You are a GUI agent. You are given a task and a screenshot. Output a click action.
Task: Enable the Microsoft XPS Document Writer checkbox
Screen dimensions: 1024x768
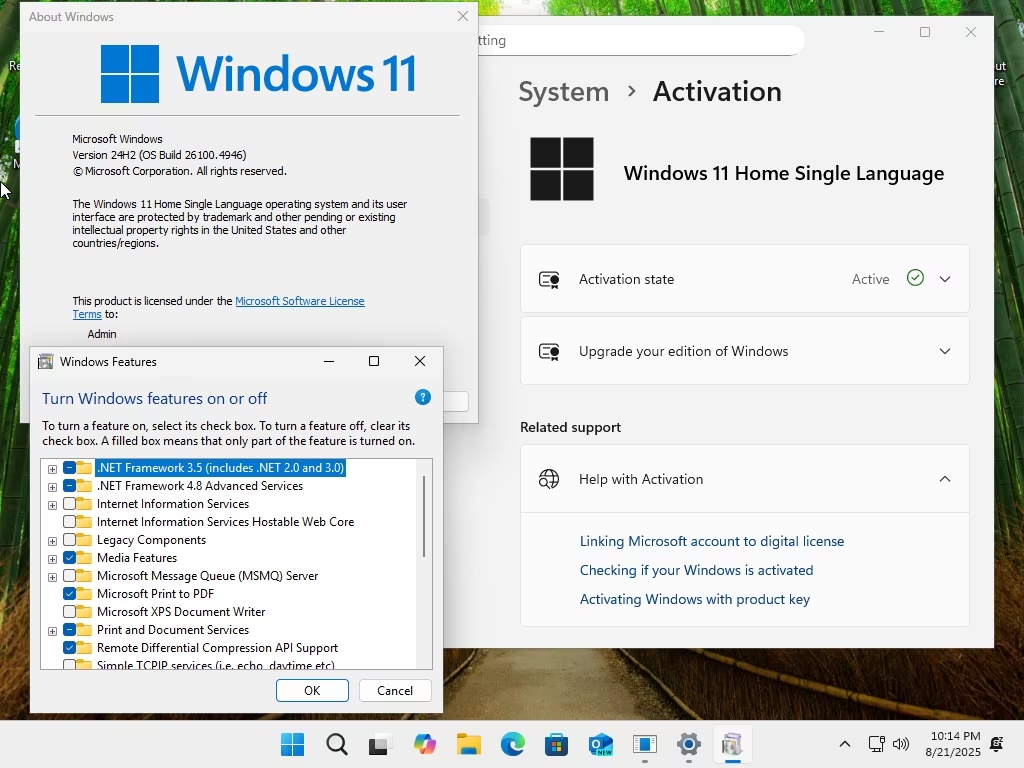[x=69, y=612]
